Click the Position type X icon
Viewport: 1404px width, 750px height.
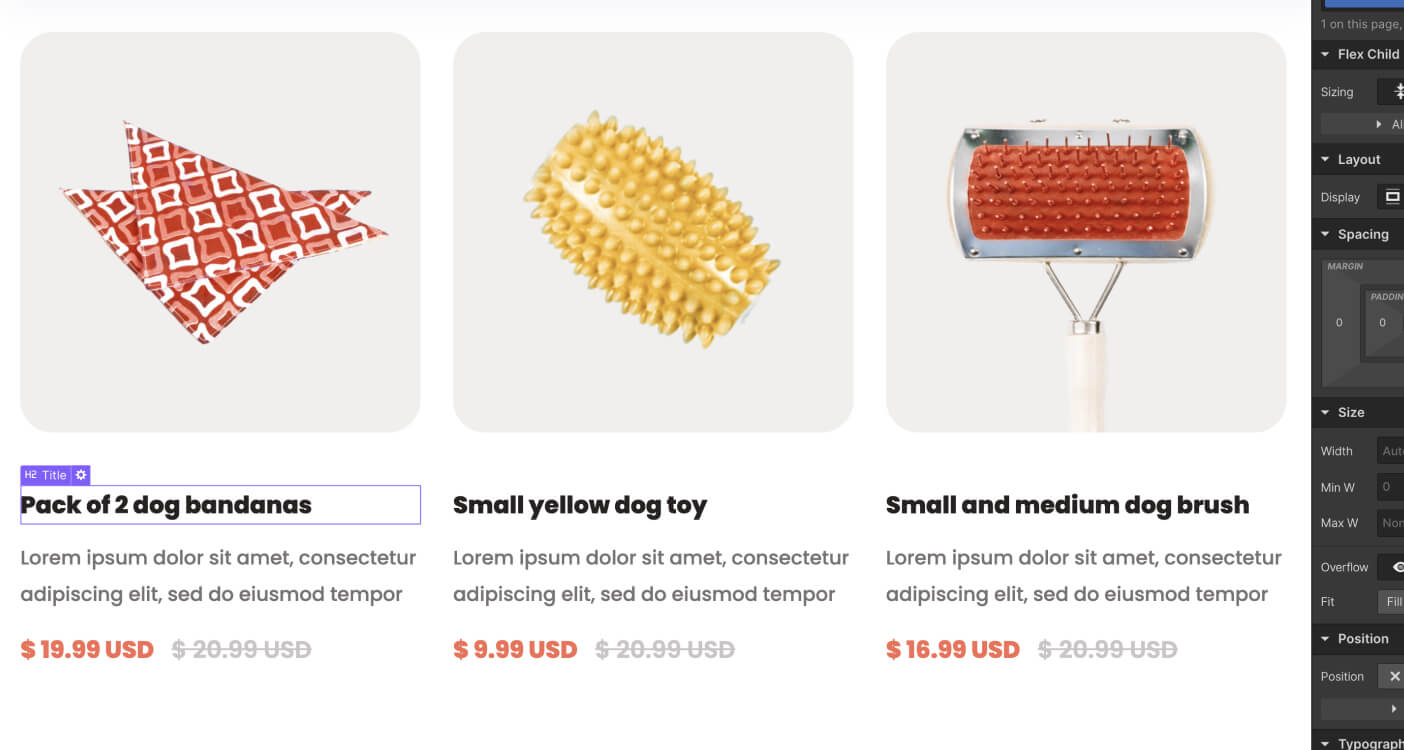1396,676
